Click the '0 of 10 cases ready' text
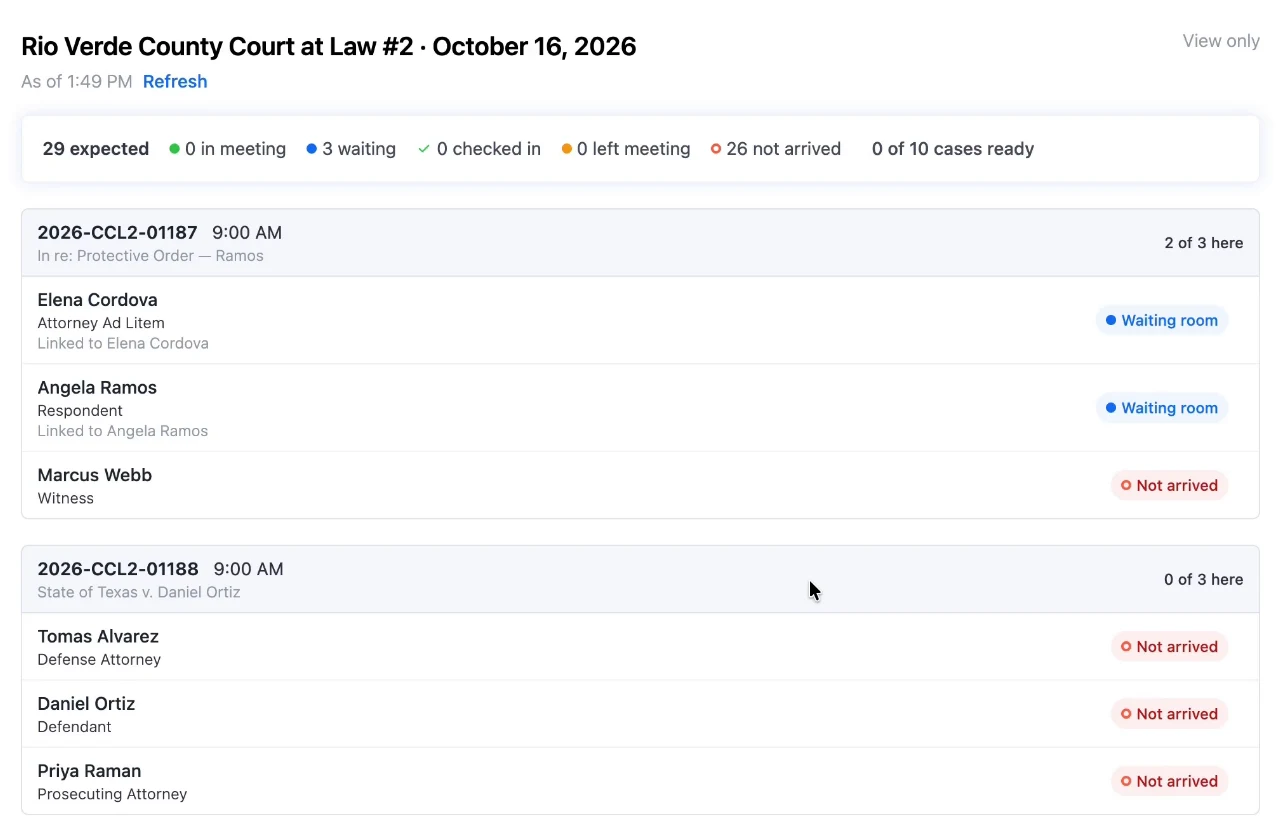 click(953, 149)
